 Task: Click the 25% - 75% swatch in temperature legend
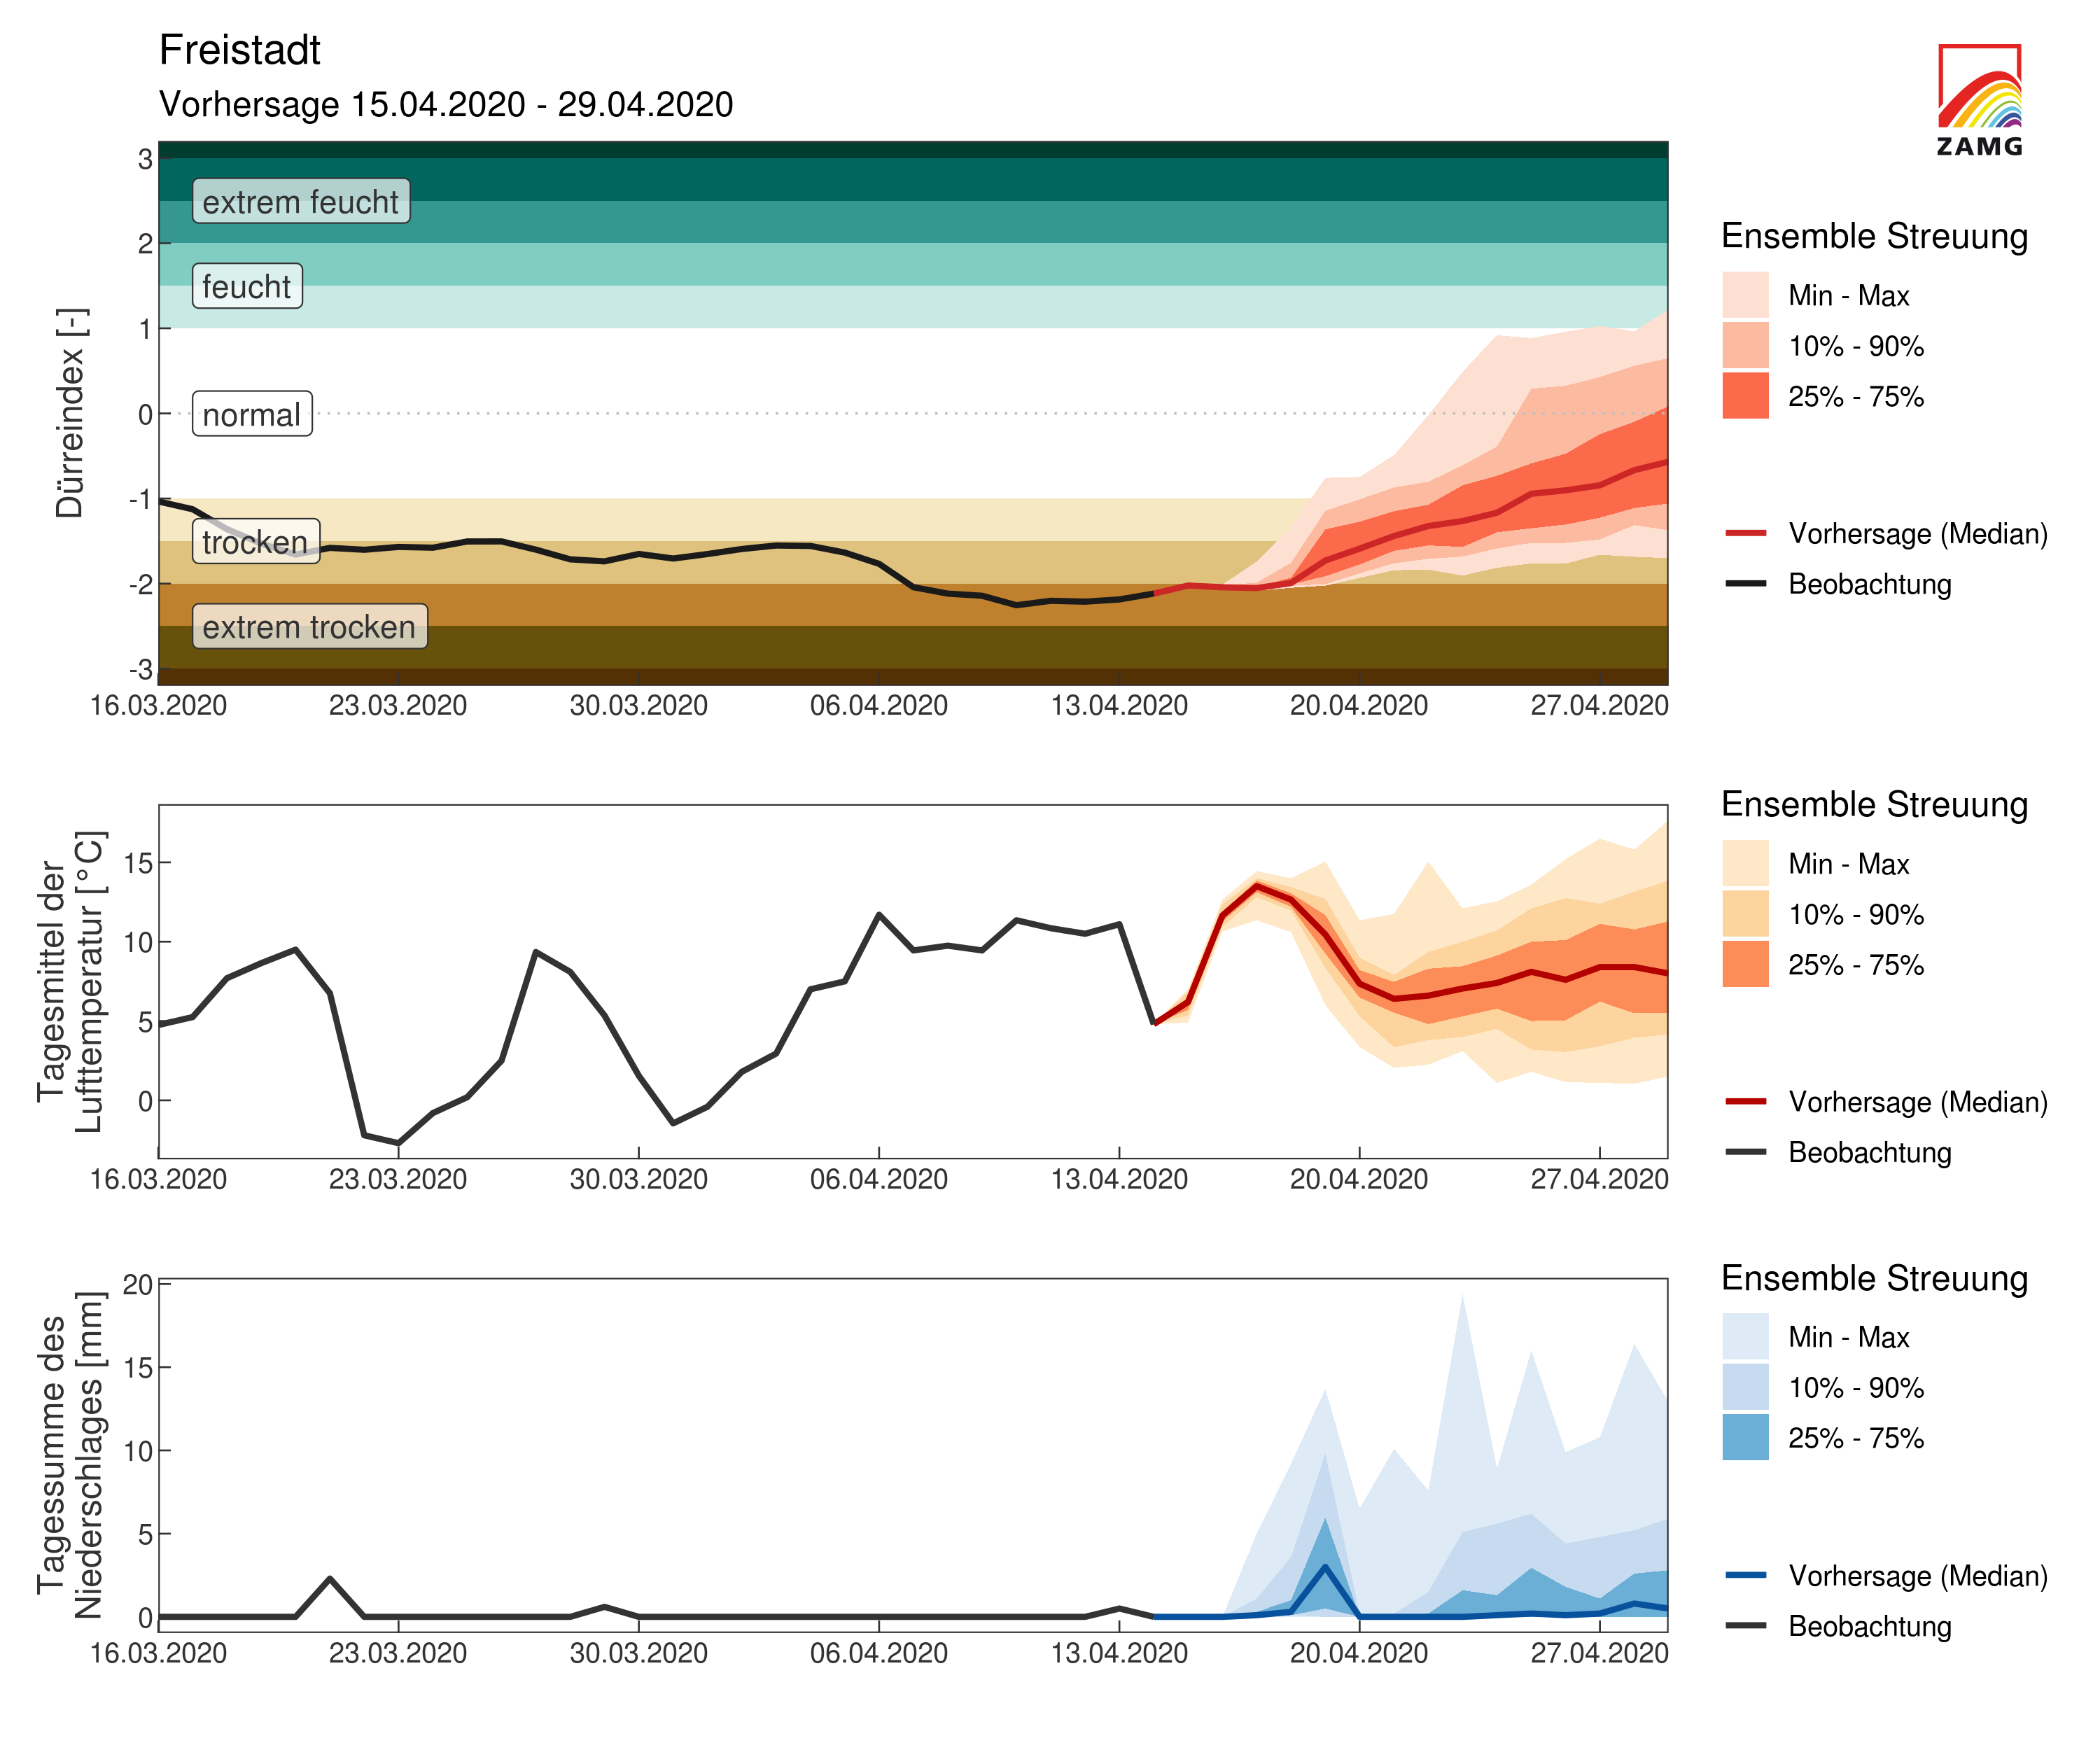click(x=1745, y=963)
